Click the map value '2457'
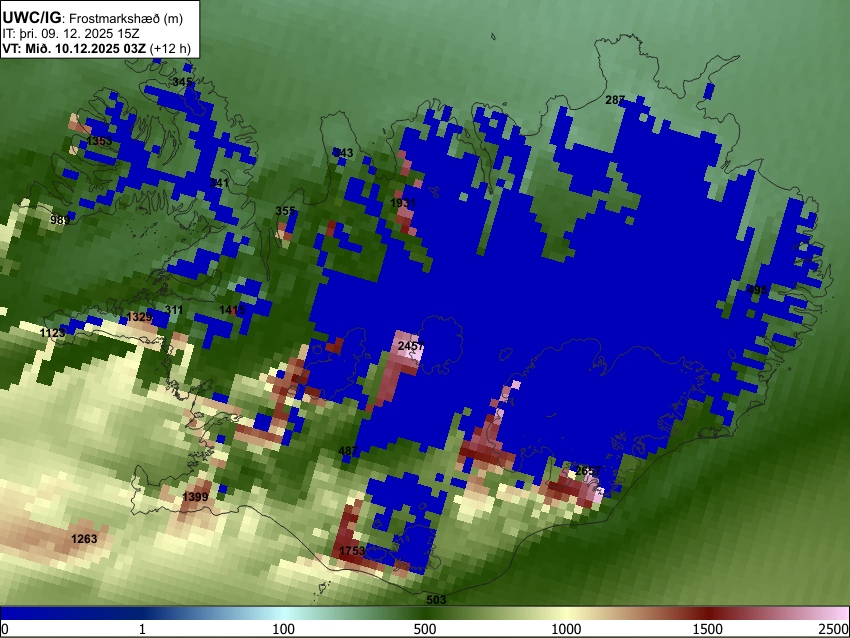The height and width of the screenshot is (638, 850). pyautogui.click(x=410, y=346)
